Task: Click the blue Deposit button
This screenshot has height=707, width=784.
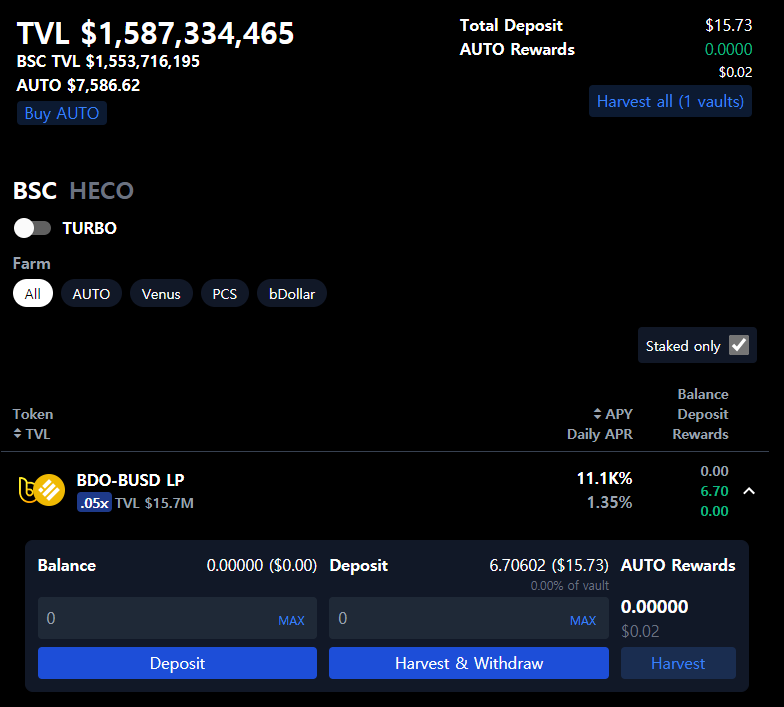Action: [178, 663]
